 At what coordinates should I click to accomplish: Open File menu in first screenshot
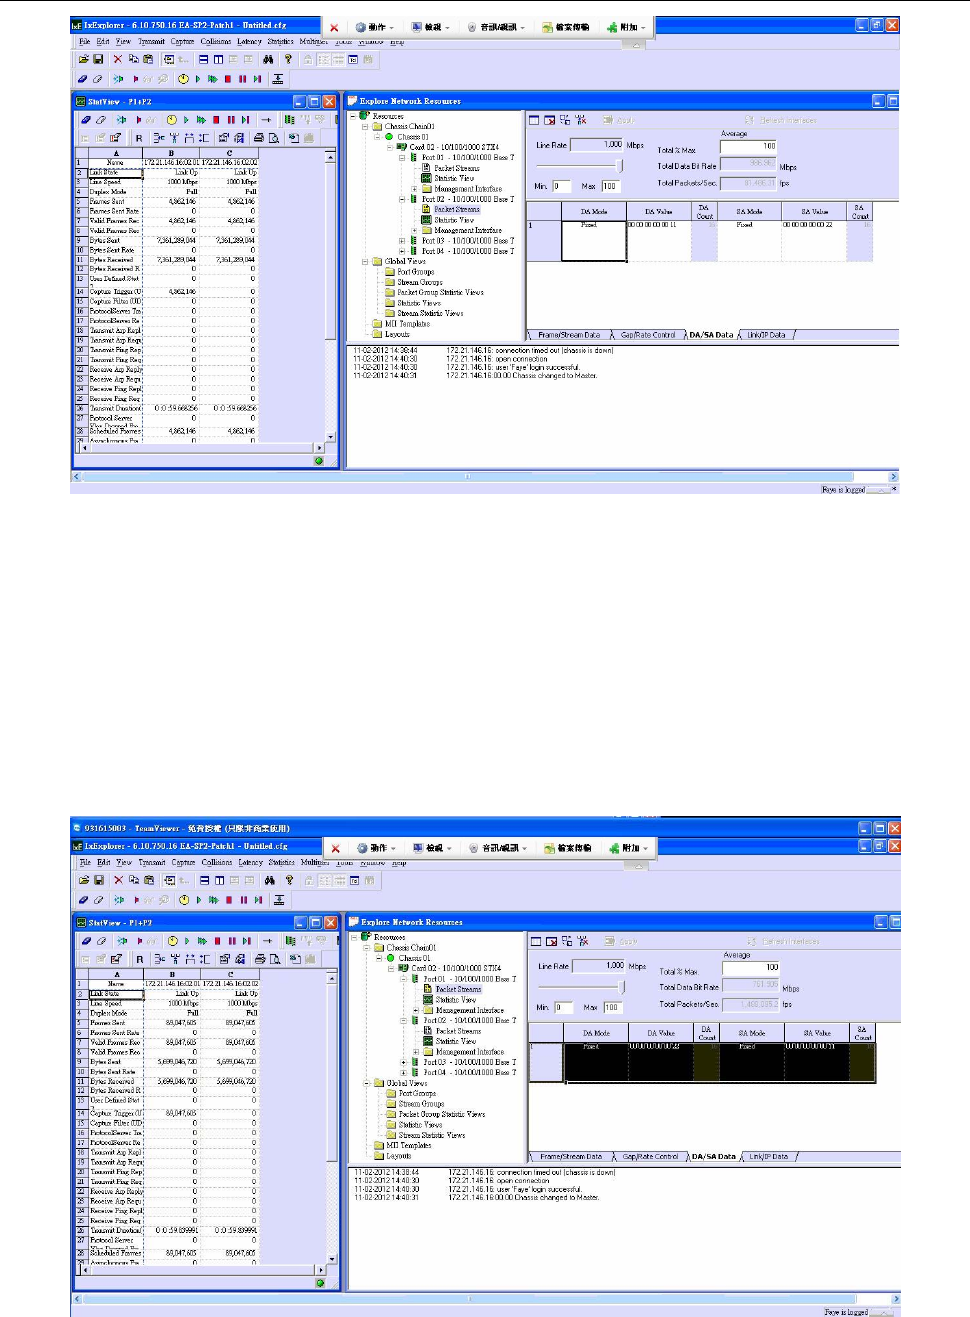(84, 42)
